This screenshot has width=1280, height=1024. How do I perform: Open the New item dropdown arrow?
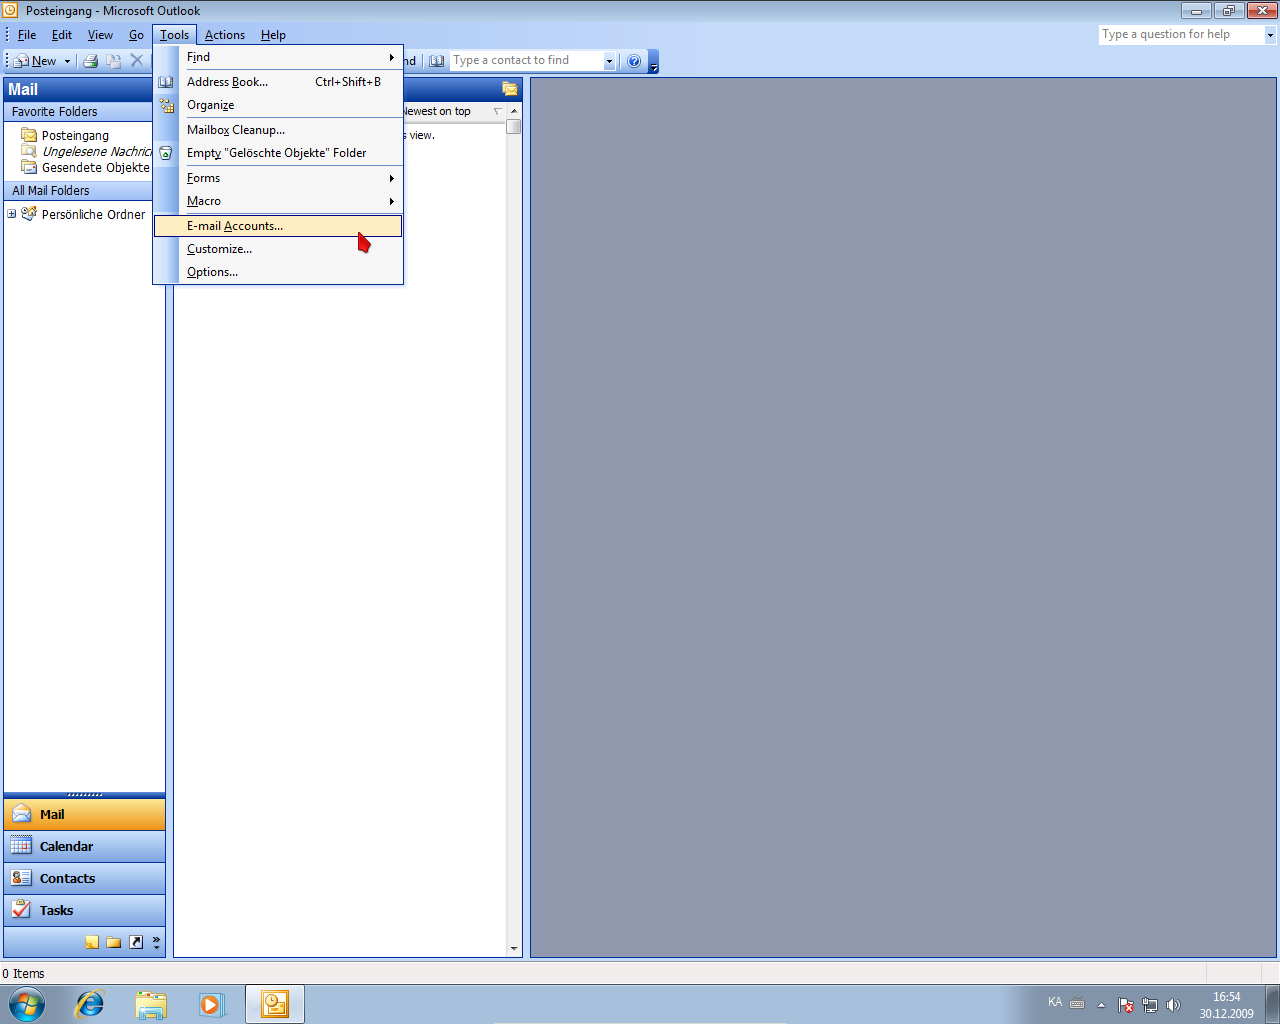point(68,61)
